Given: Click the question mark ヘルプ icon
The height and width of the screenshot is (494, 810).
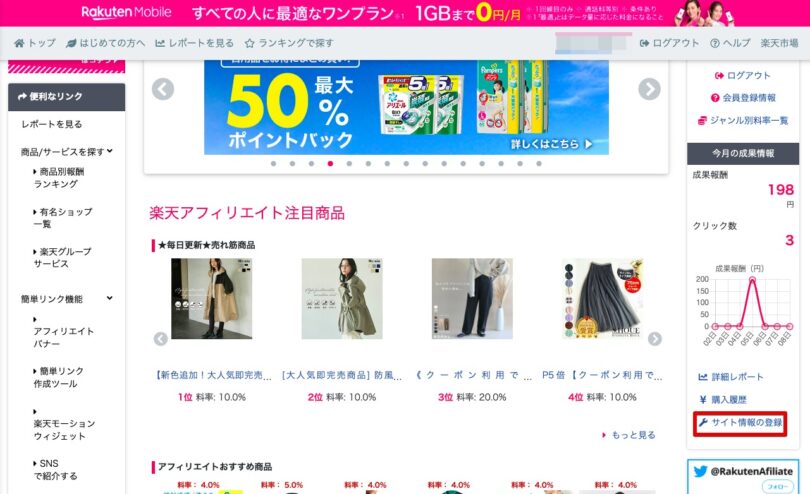Looking at the screenshot, I should tap(715, 43).
